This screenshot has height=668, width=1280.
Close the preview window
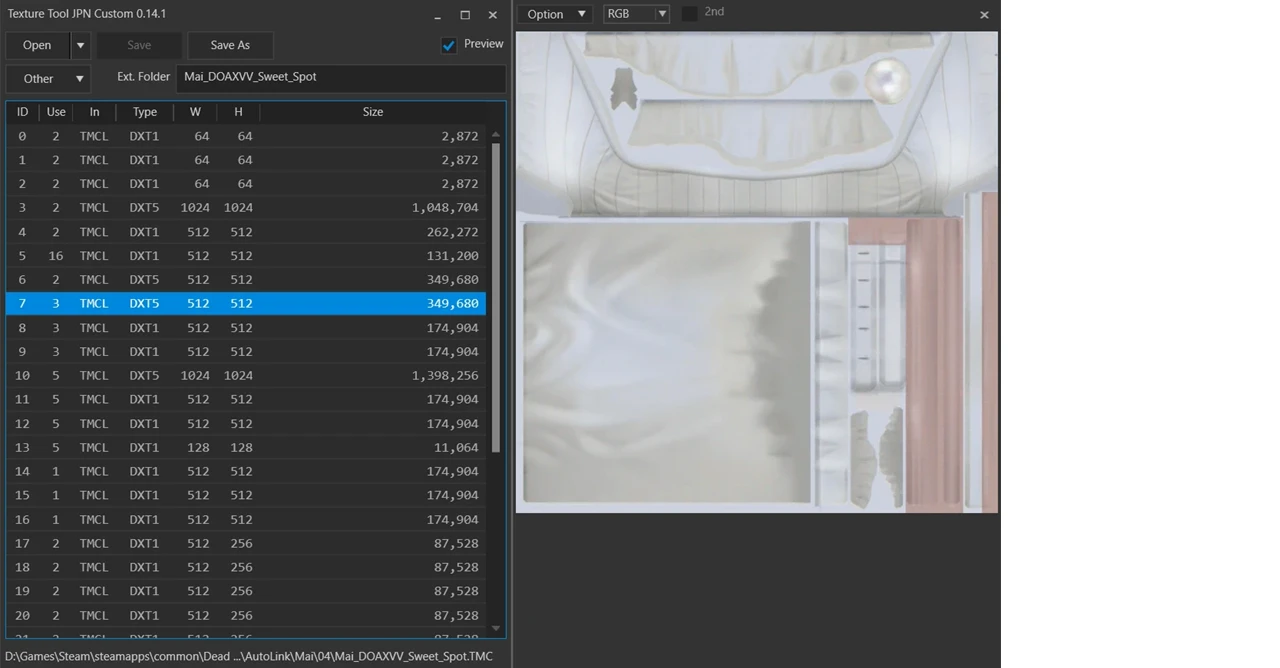984,15
